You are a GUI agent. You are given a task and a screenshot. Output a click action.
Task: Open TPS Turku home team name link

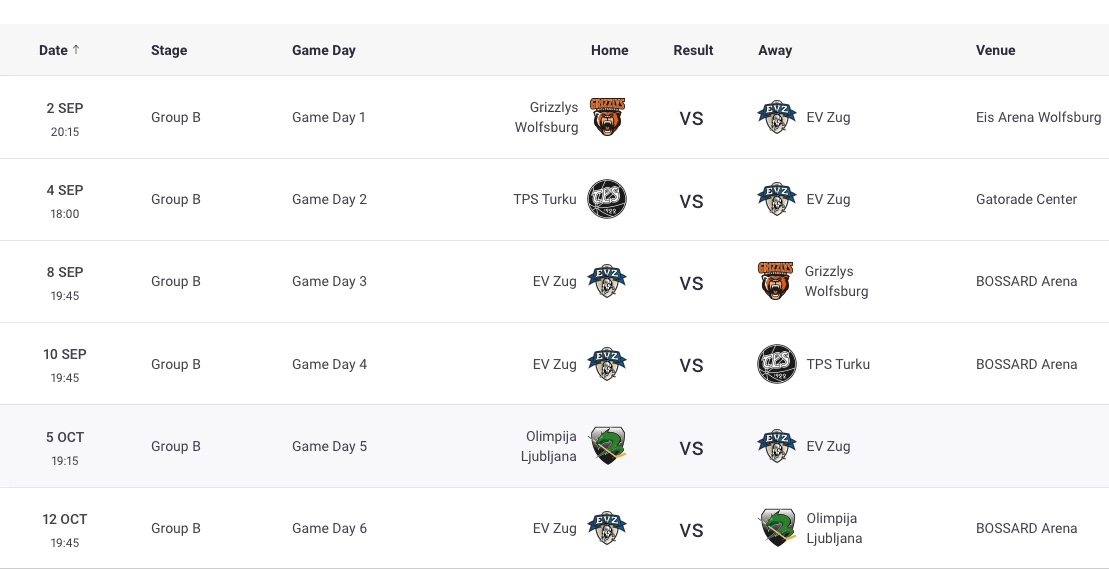coord(545,199)
